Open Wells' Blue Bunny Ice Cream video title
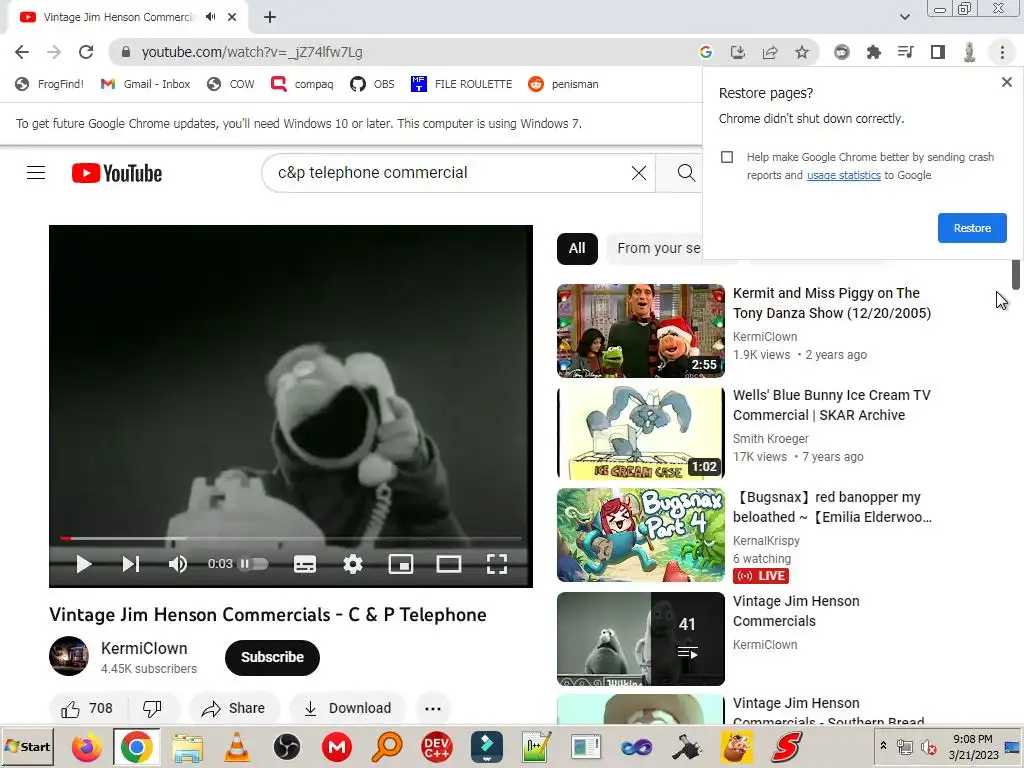The height and width of the screenshot is (768, 1024). coord(831,405)
